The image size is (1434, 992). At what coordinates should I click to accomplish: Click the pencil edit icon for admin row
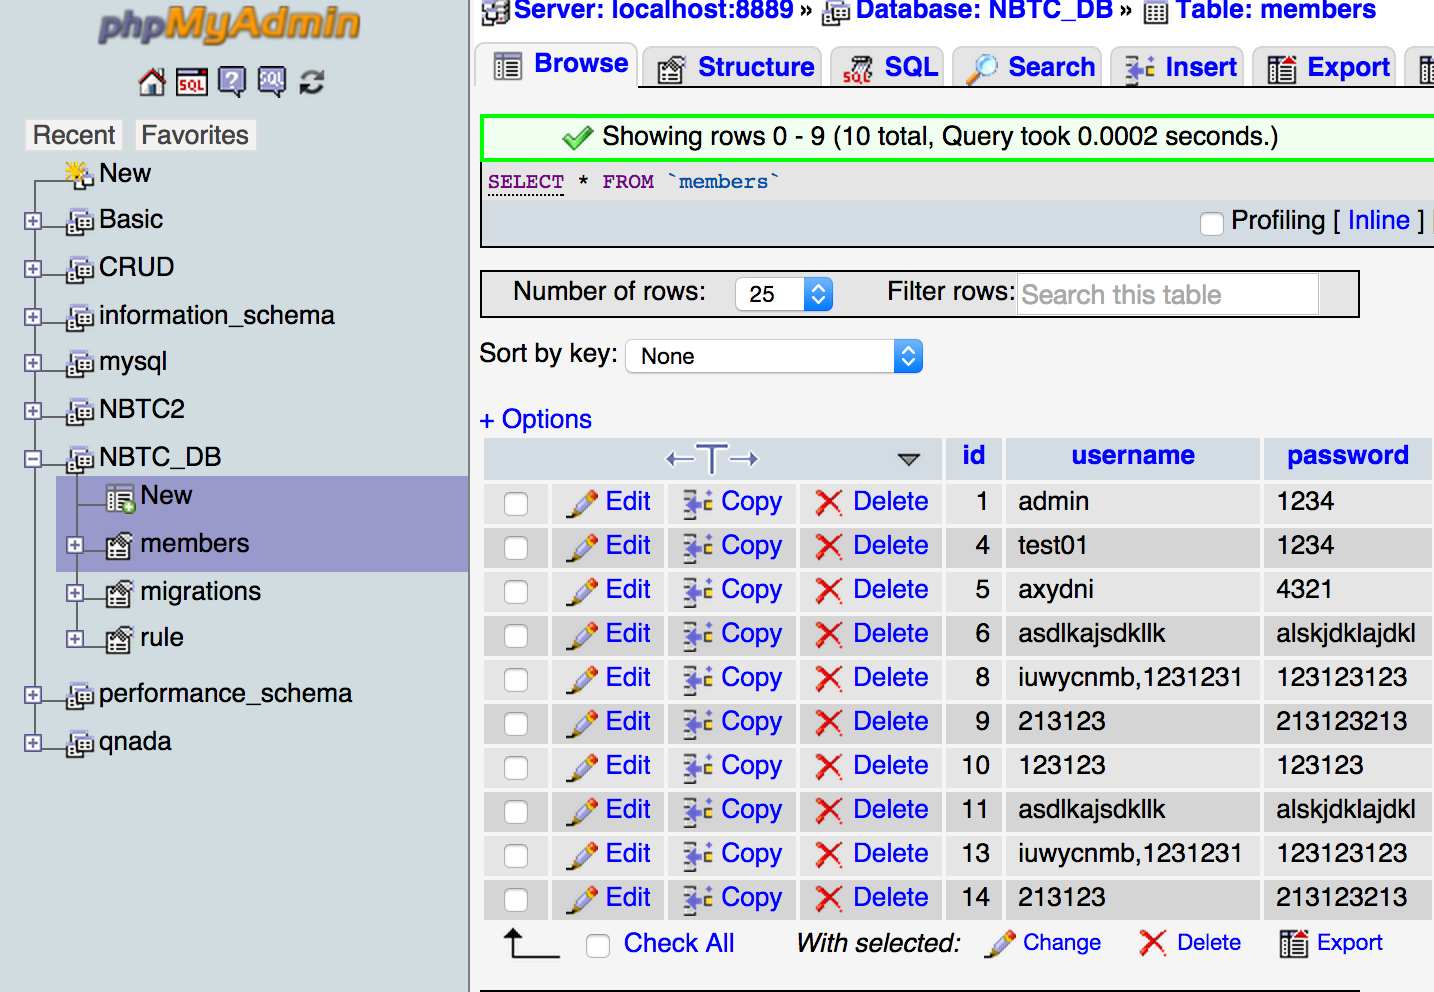[582, 503]
